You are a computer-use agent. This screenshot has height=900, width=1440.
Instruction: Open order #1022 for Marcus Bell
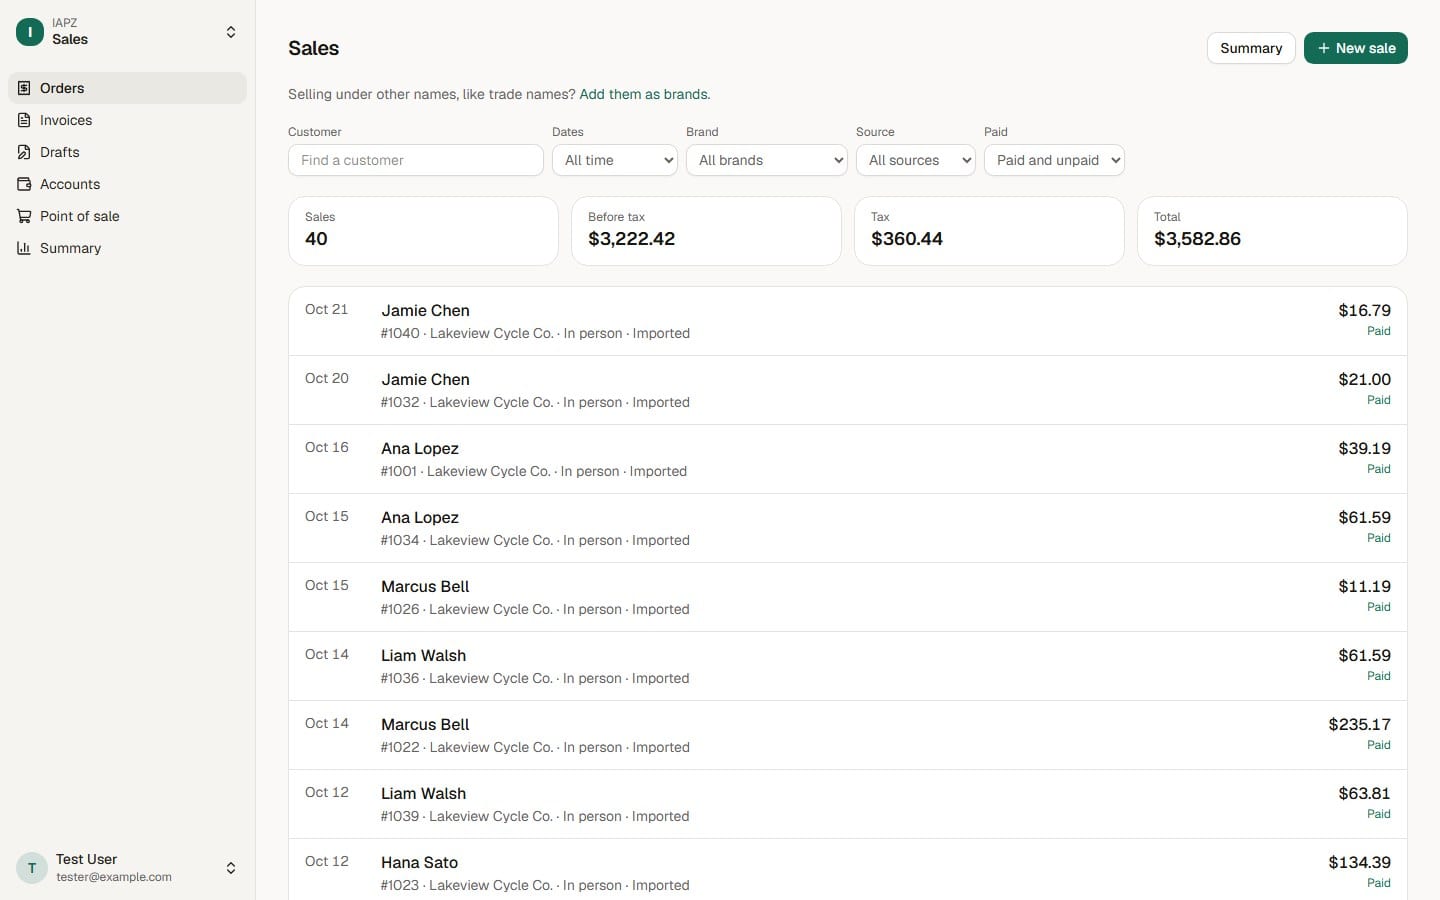[848, 735]
